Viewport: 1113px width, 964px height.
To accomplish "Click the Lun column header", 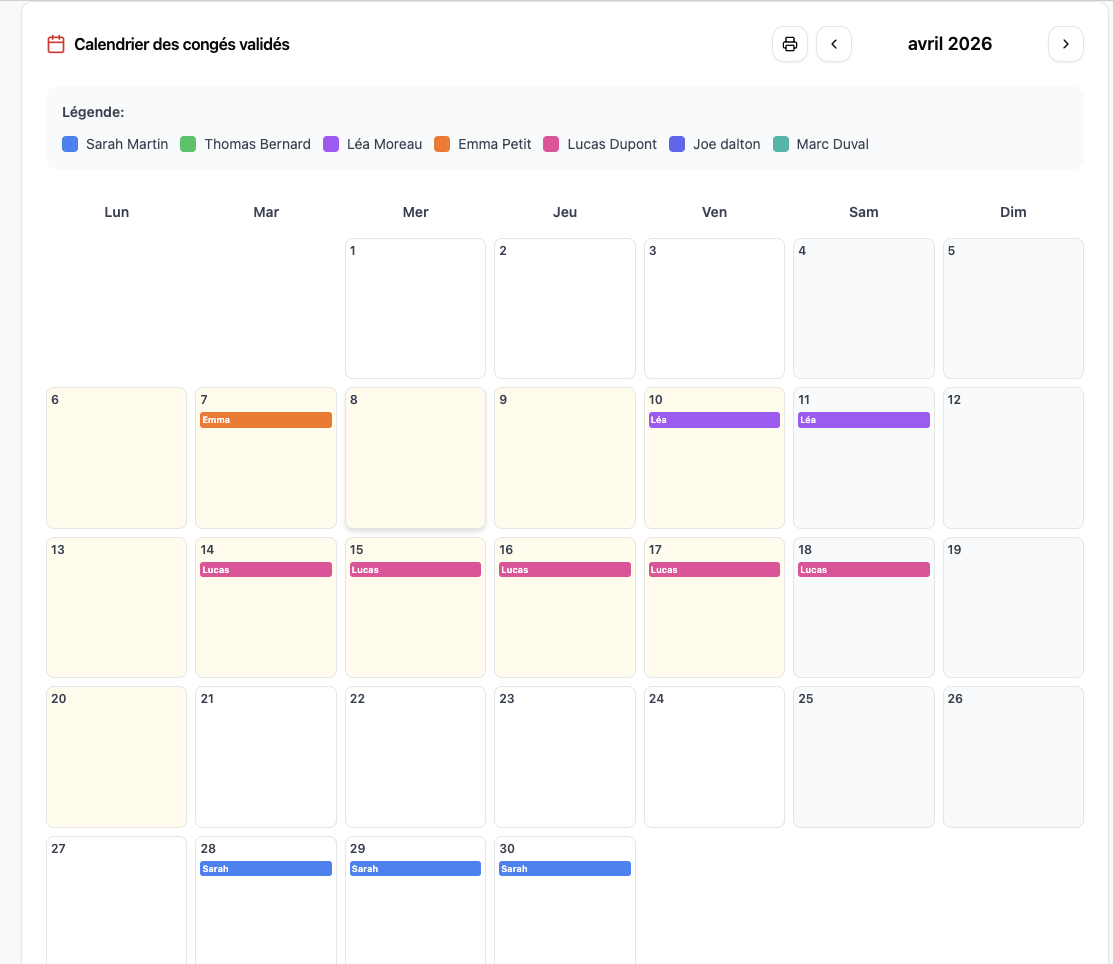I will 116,212.
